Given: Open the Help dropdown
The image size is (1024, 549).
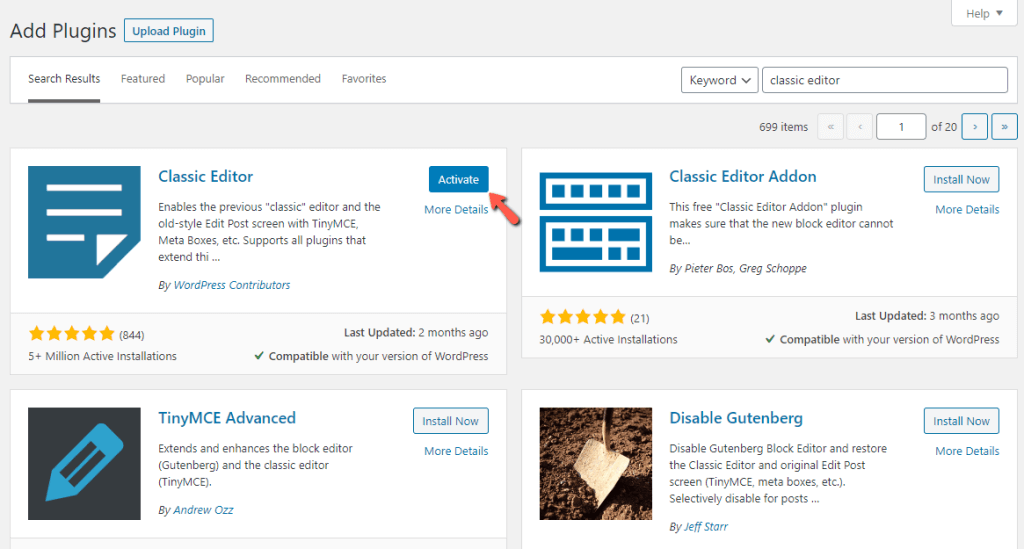Looking at the screenshot, I should click(x=984, y=13).
